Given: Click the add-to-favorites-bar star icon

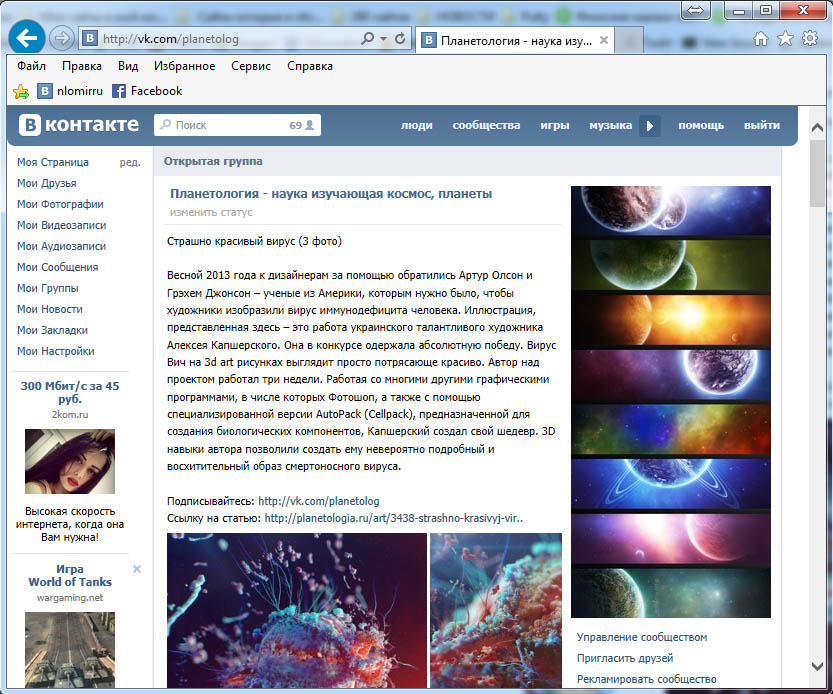Looking at the screenshot, I should coord(21,91).
